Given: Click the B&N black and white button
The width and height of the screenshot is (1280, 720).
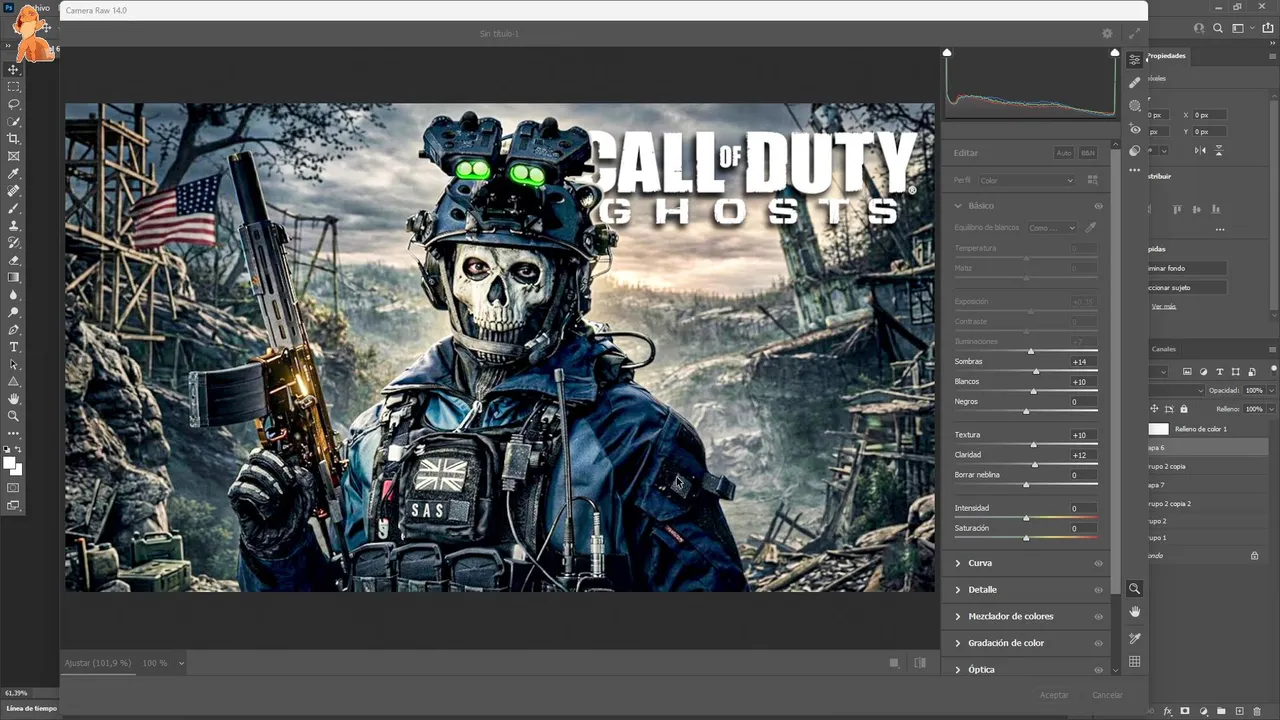Looking at the screenshot, I should (x=1088, y=153).
